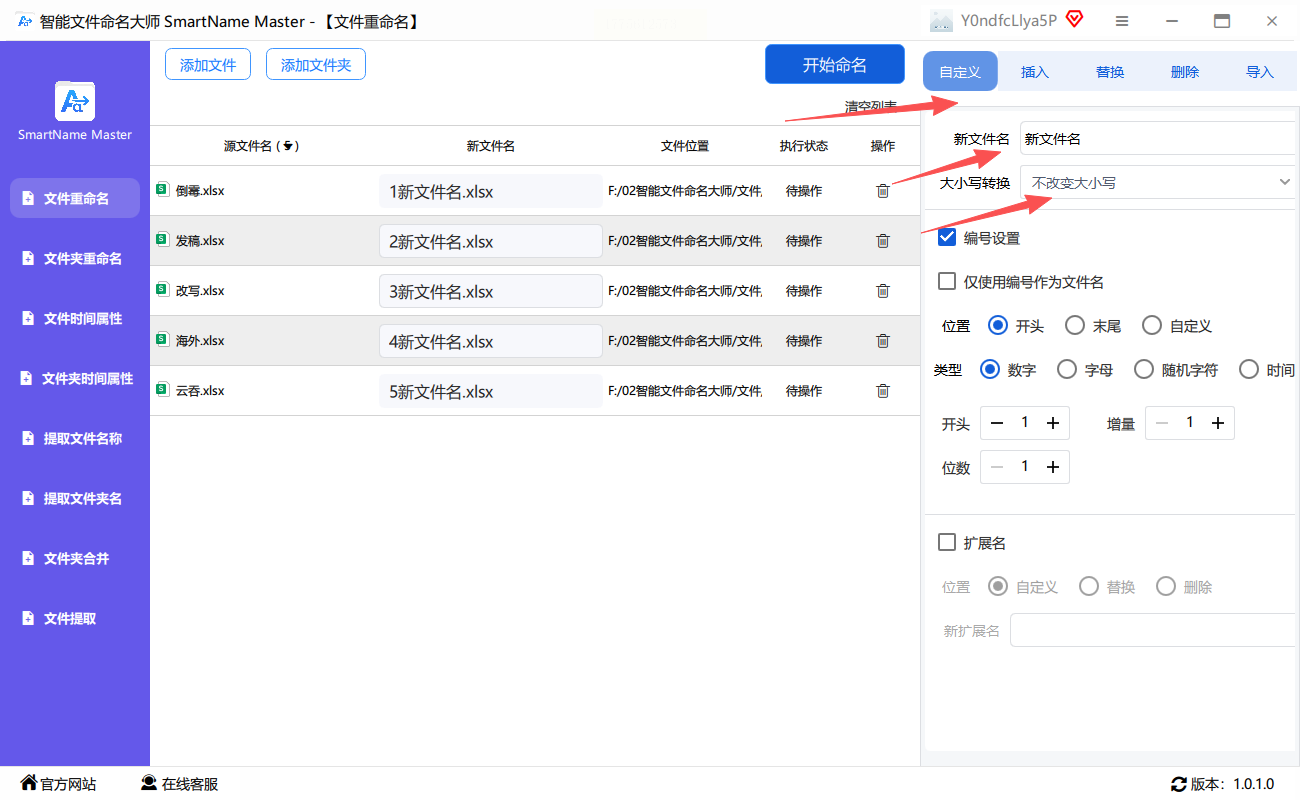Click the sort icon beside 源文件名 header
1300x800 pixels.
click(288, 146)
